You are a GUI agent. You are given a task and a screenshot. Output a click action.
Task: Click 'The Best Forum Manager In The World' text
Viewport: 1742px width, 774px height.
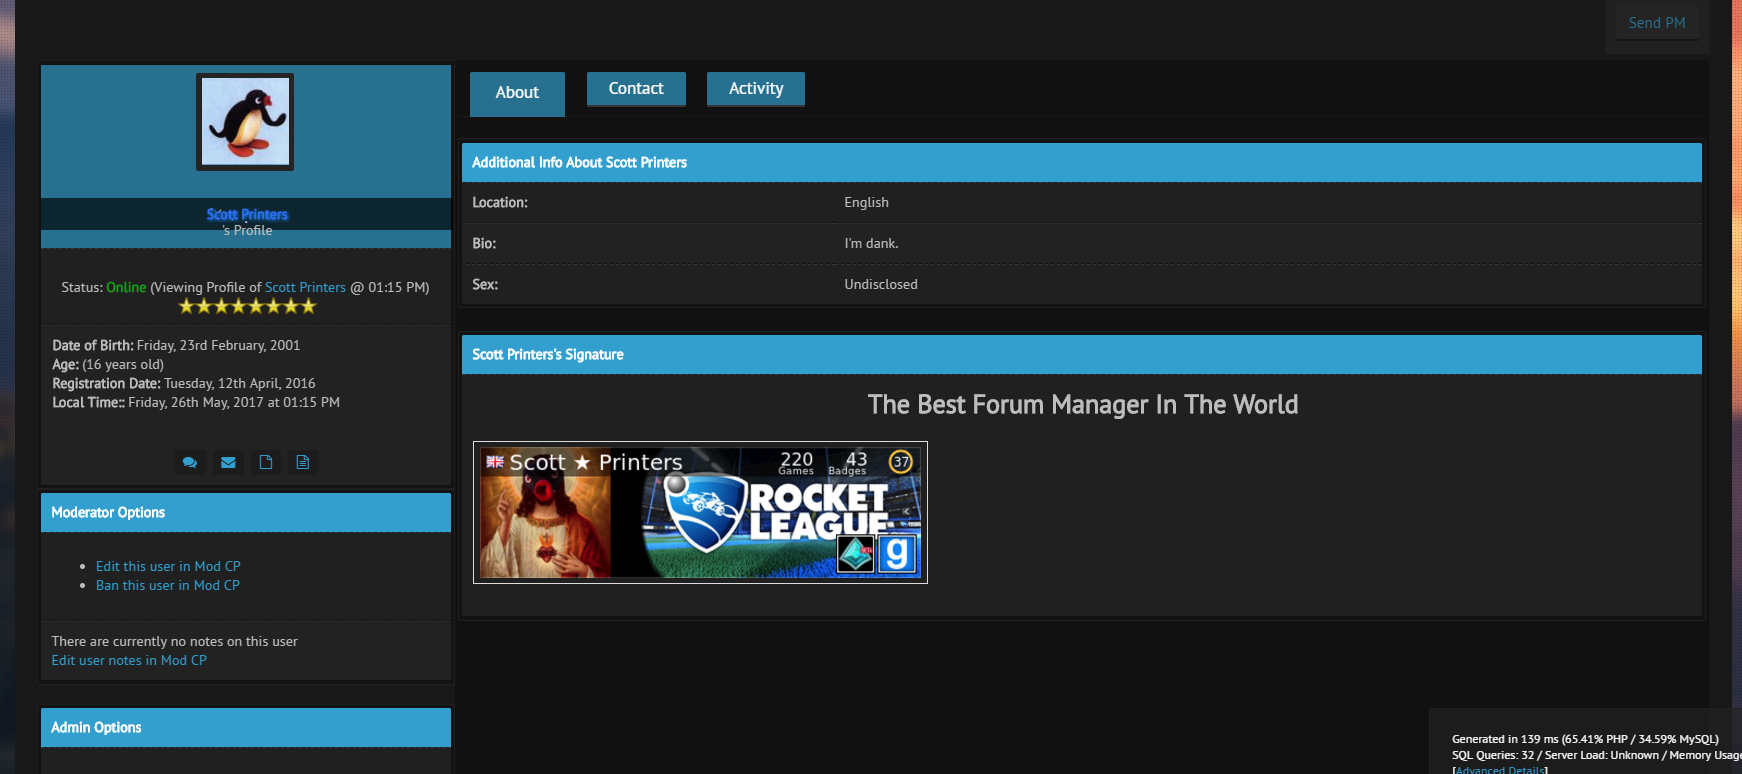click(x=1083, y=405)
